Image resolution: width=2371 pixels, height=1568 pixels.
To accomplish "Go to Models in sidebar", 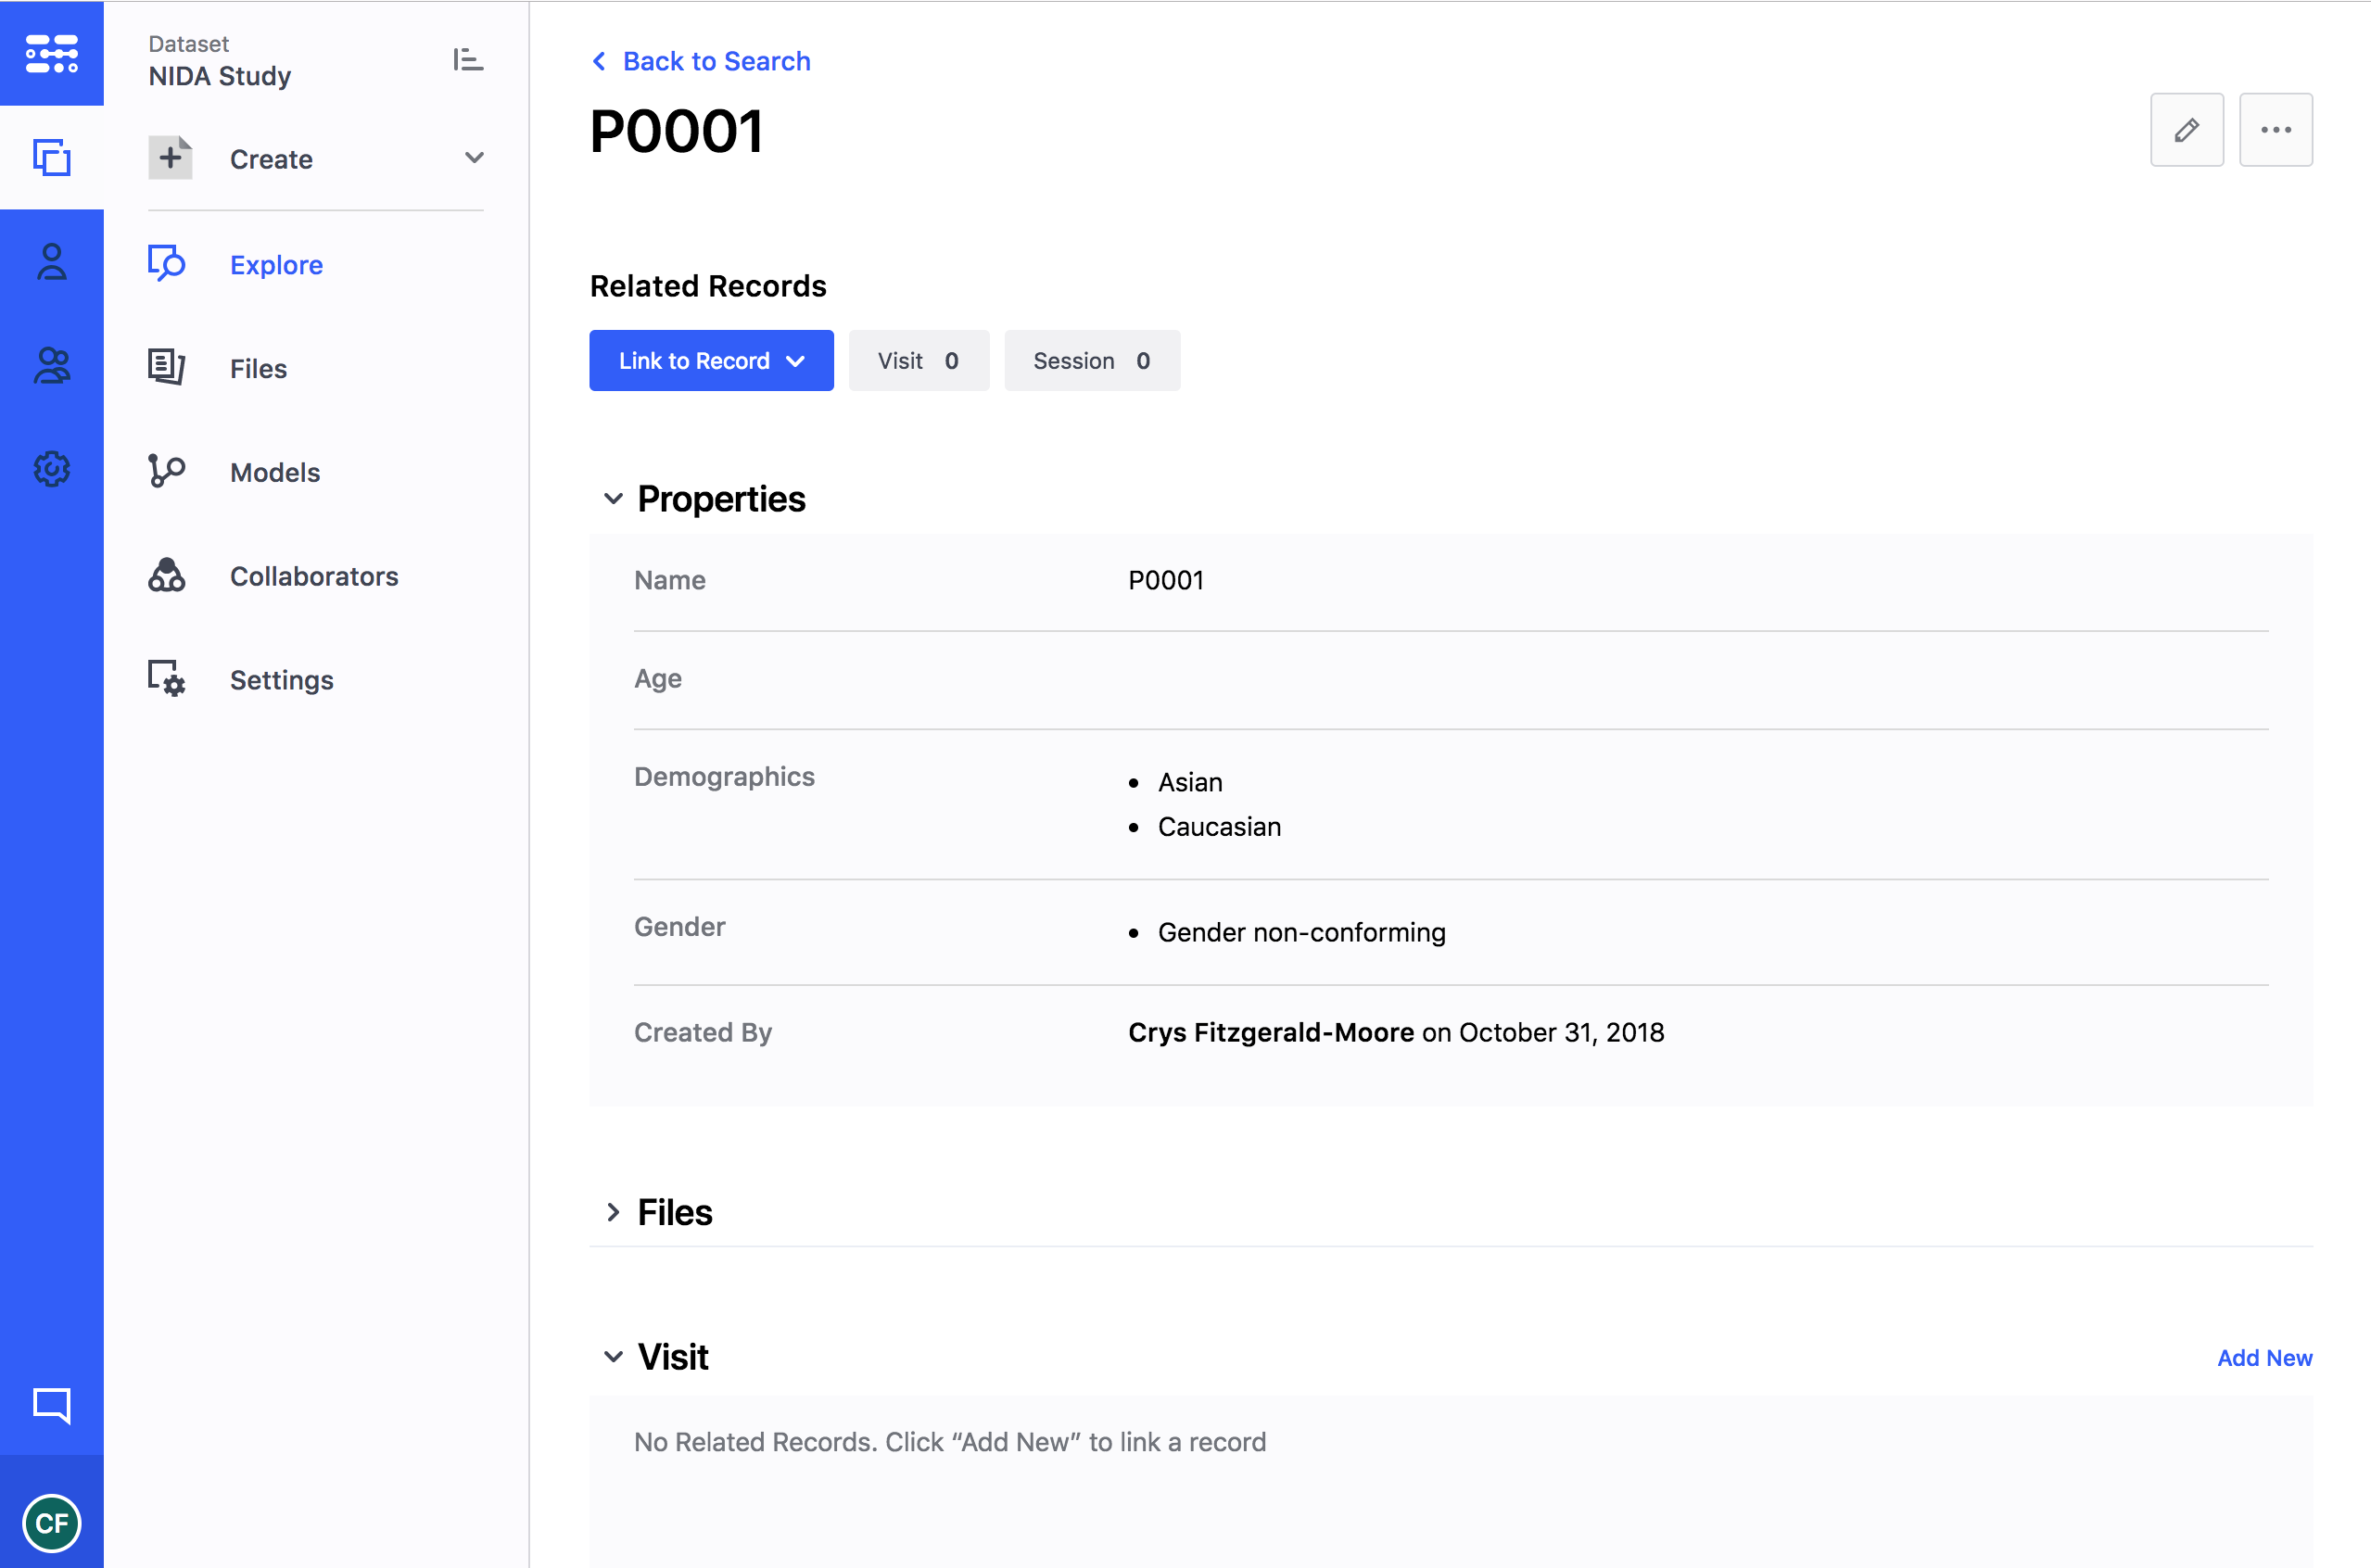I will [x=275, y=472].
